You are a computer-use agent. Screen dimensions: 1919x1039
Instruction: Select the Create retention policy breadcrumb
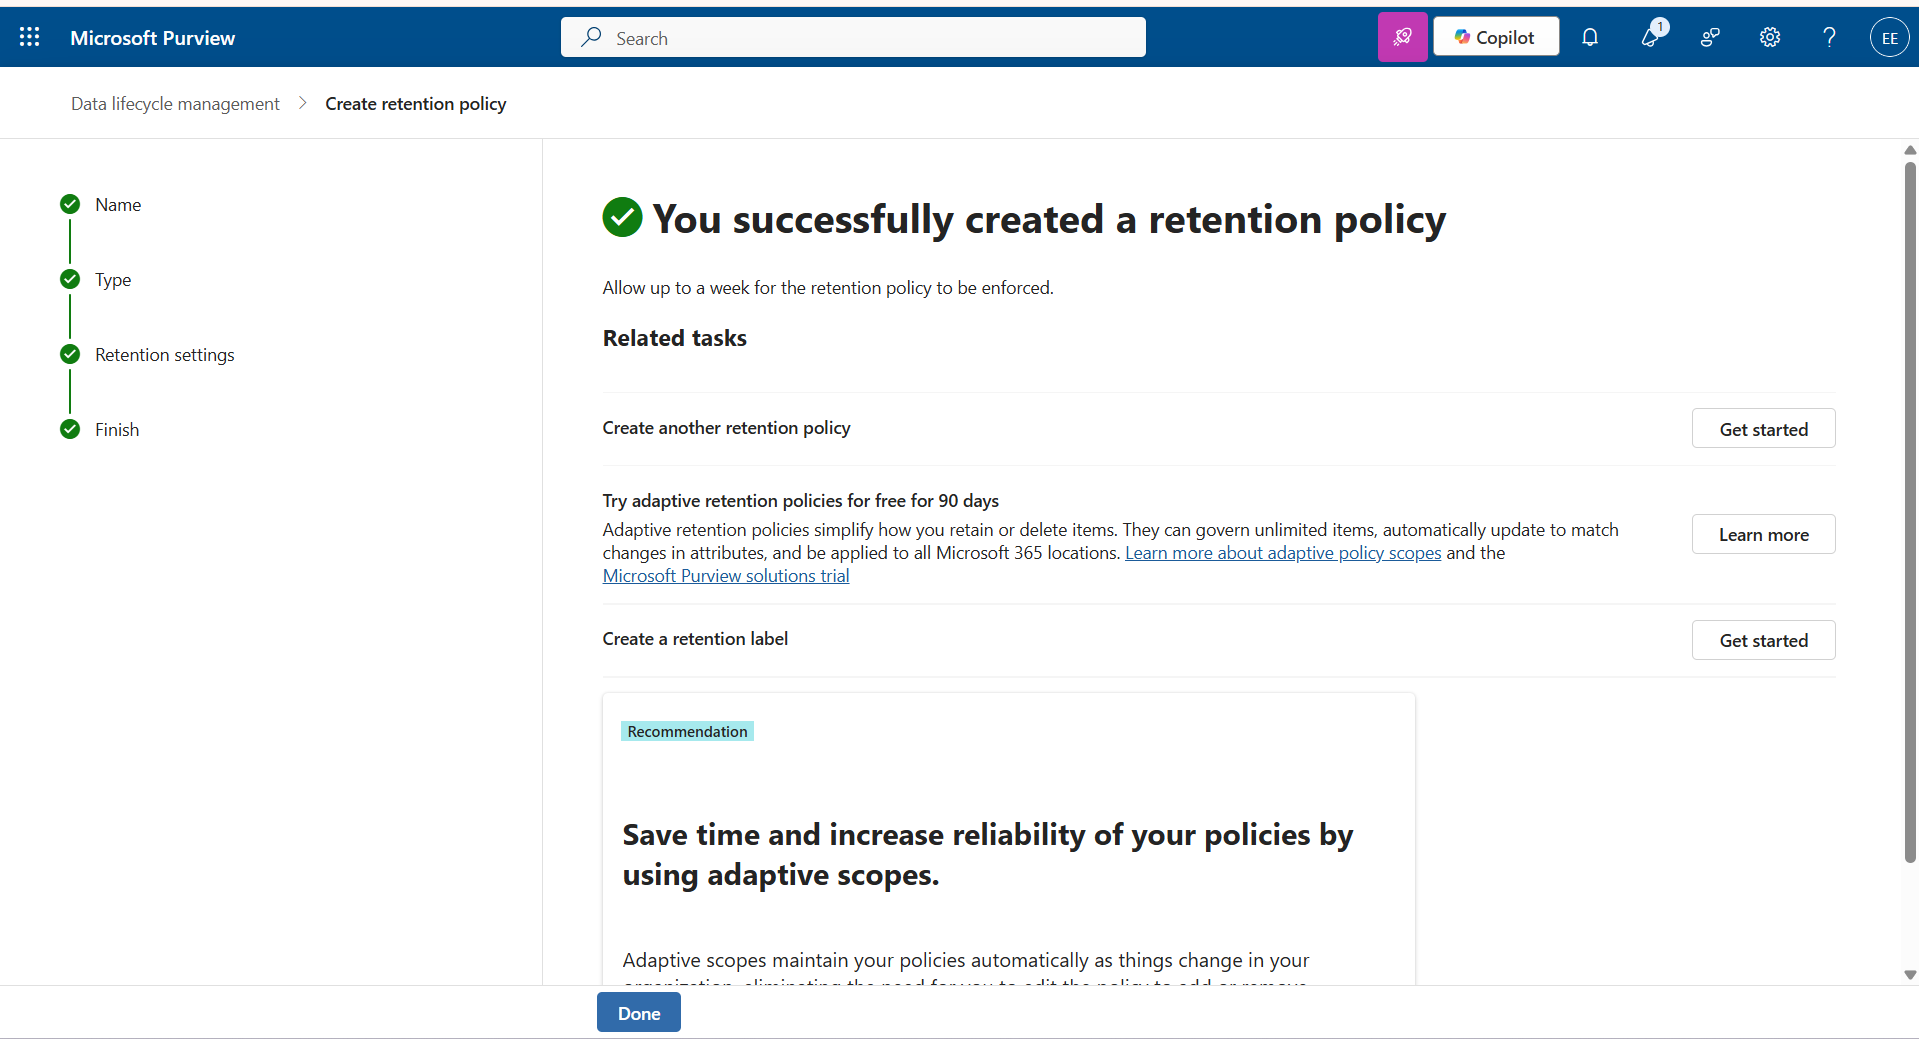415,103
